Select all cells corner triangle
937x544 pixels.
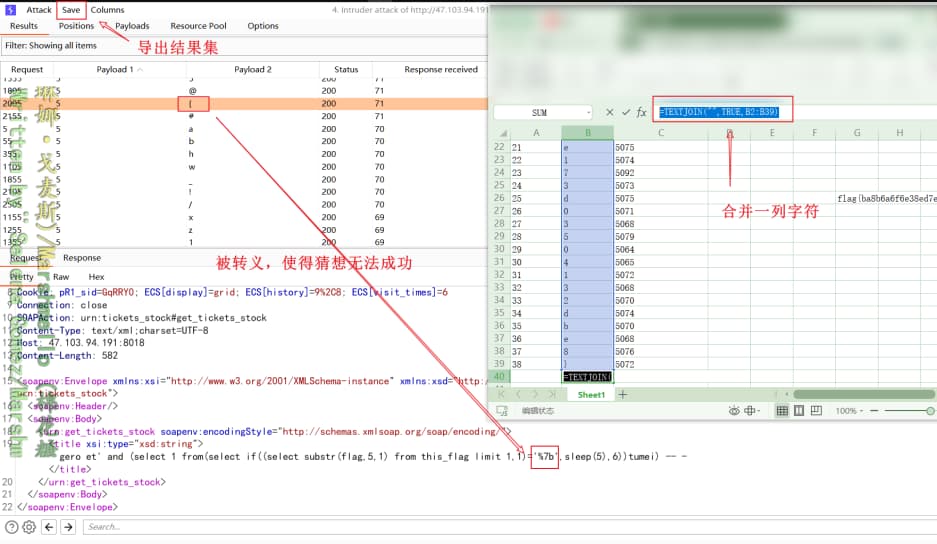(x=503, y=133)
